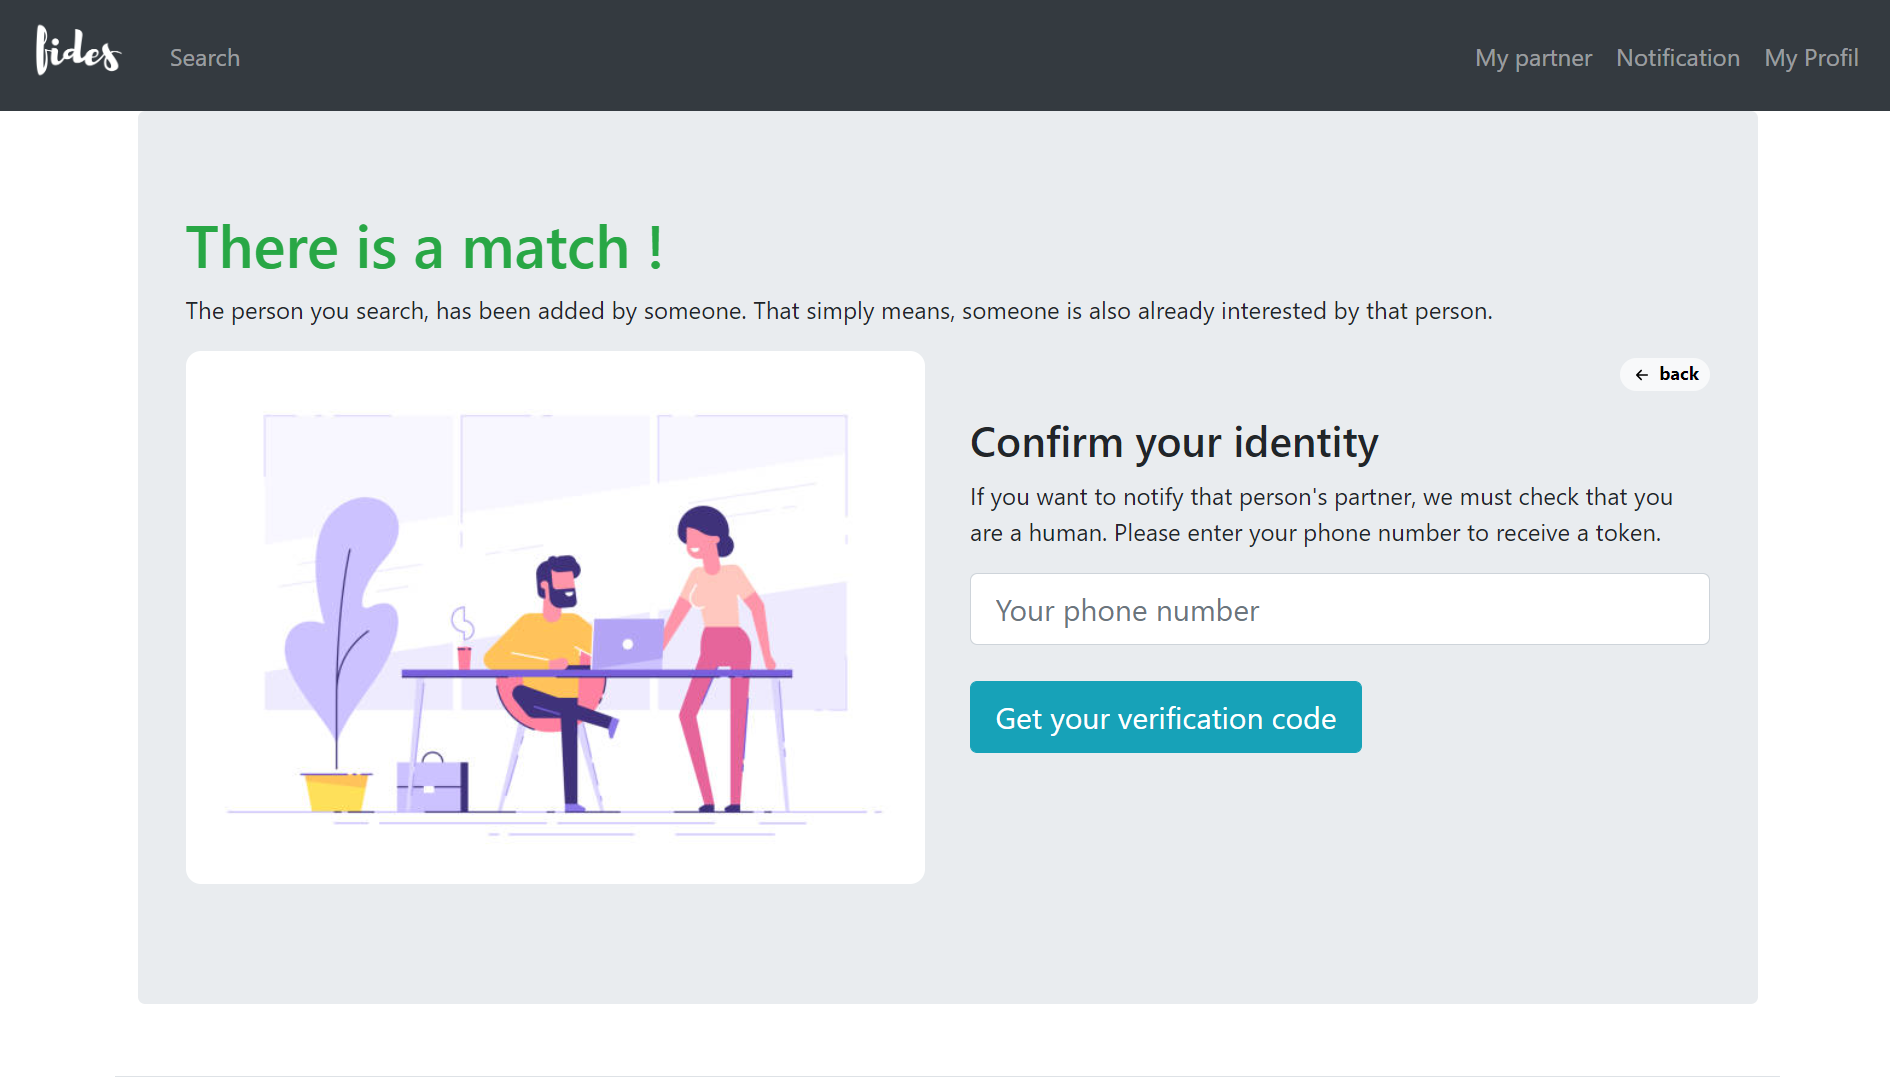1890x1080 pixels.
Task: Go to My partner page
Action: [x=1533, y=58]
